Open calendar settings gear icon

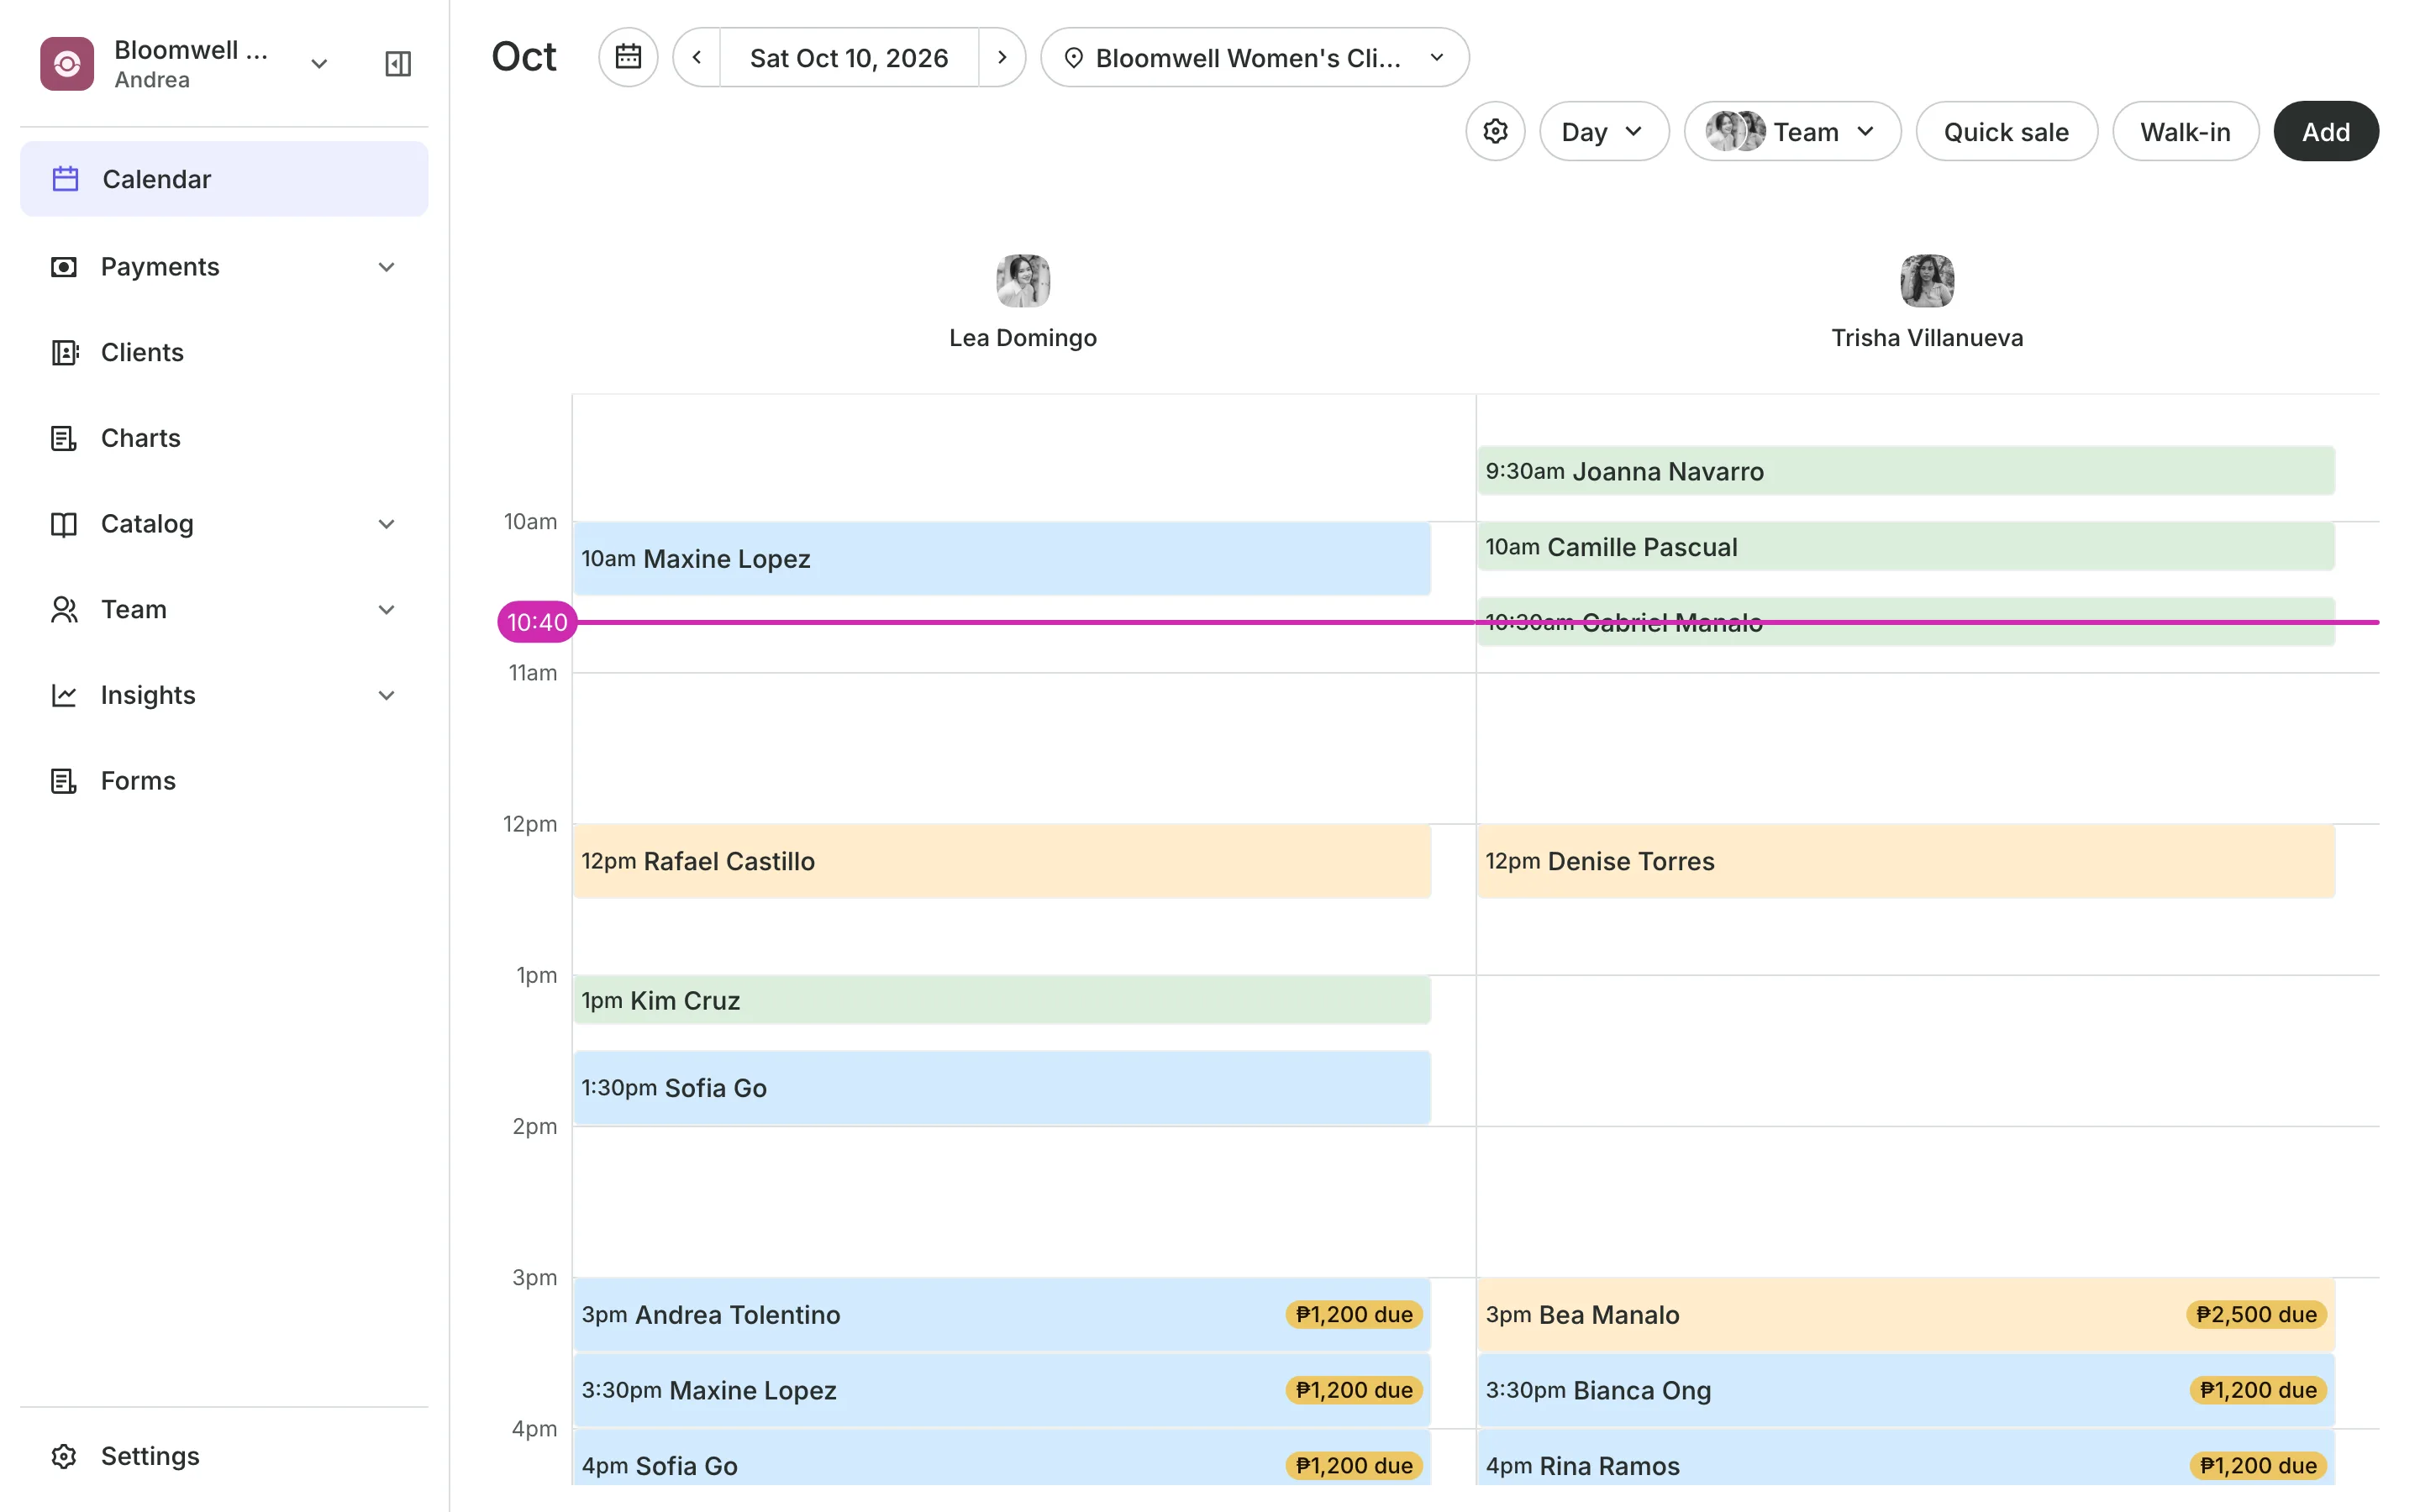1495,131
